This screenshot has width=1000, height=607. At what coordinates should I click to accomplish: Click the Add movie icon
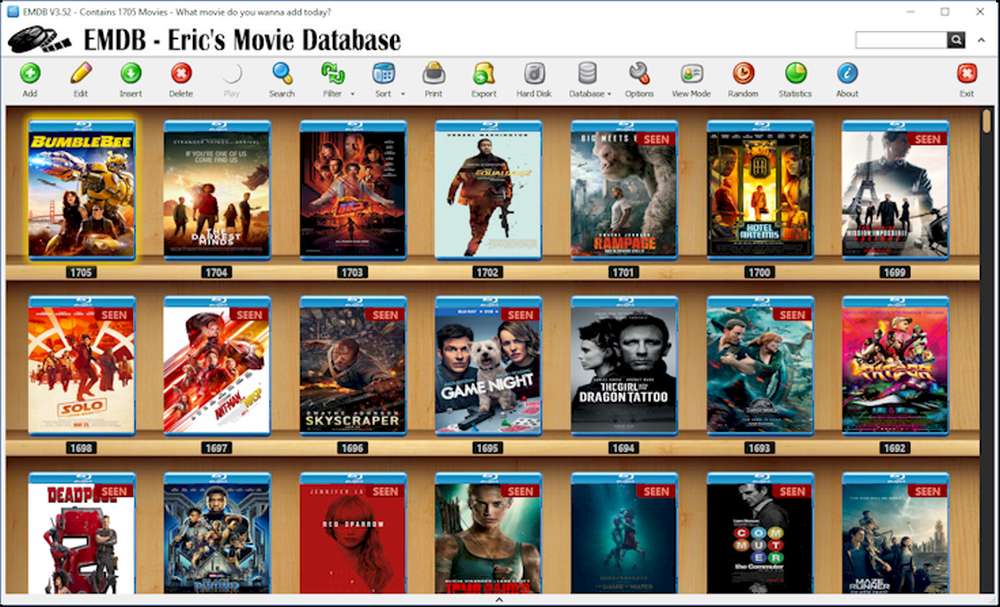pyautogui.click(x=30, y=73)
